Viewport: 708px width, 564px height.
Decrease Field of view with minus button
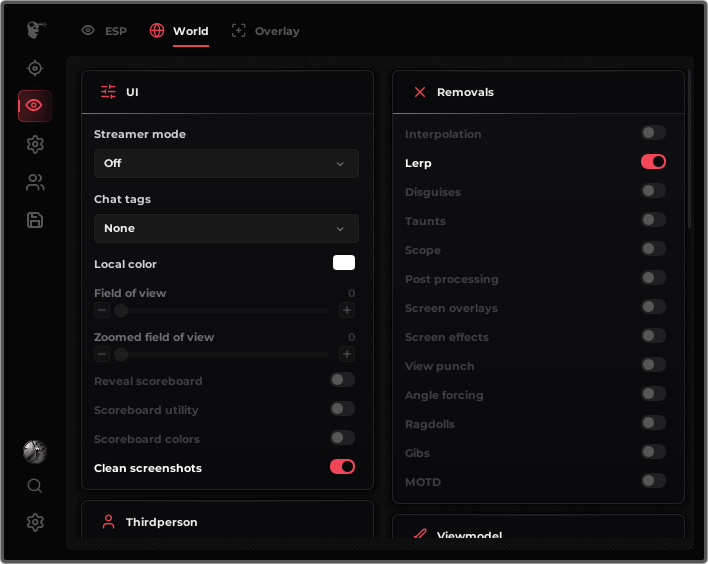(102, 310)
